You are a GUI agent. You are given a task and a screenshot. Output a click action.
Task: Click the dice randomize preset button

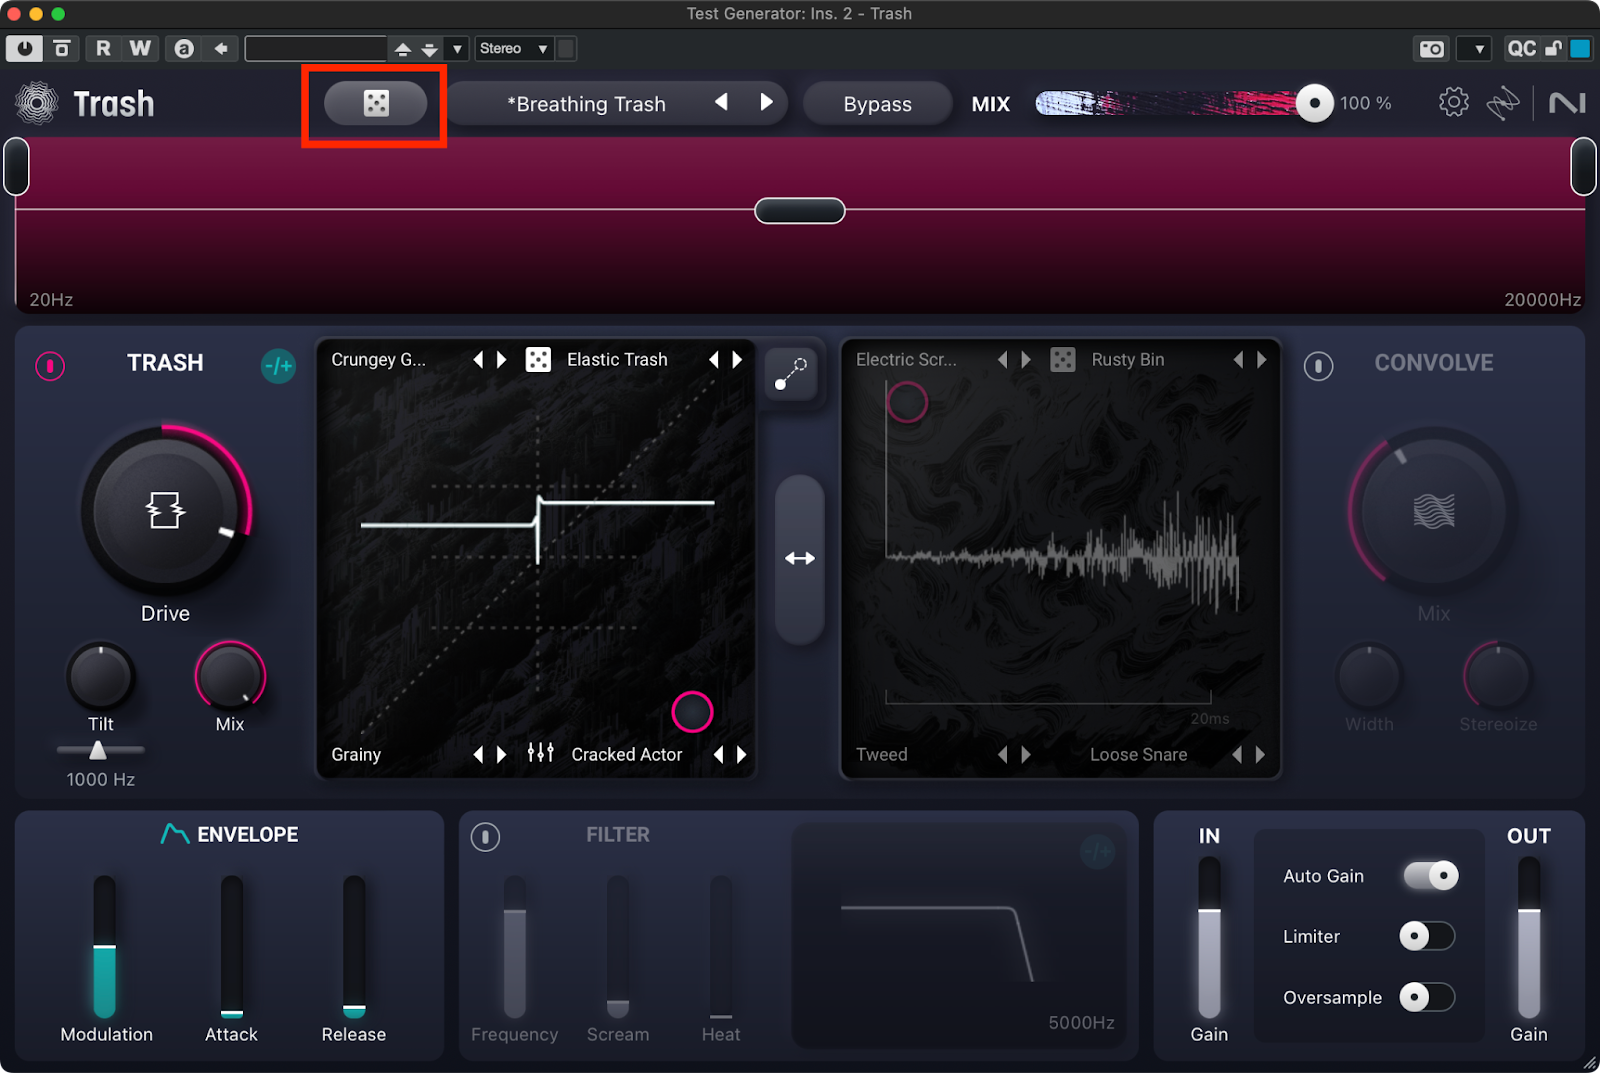(x=375, y=103)
